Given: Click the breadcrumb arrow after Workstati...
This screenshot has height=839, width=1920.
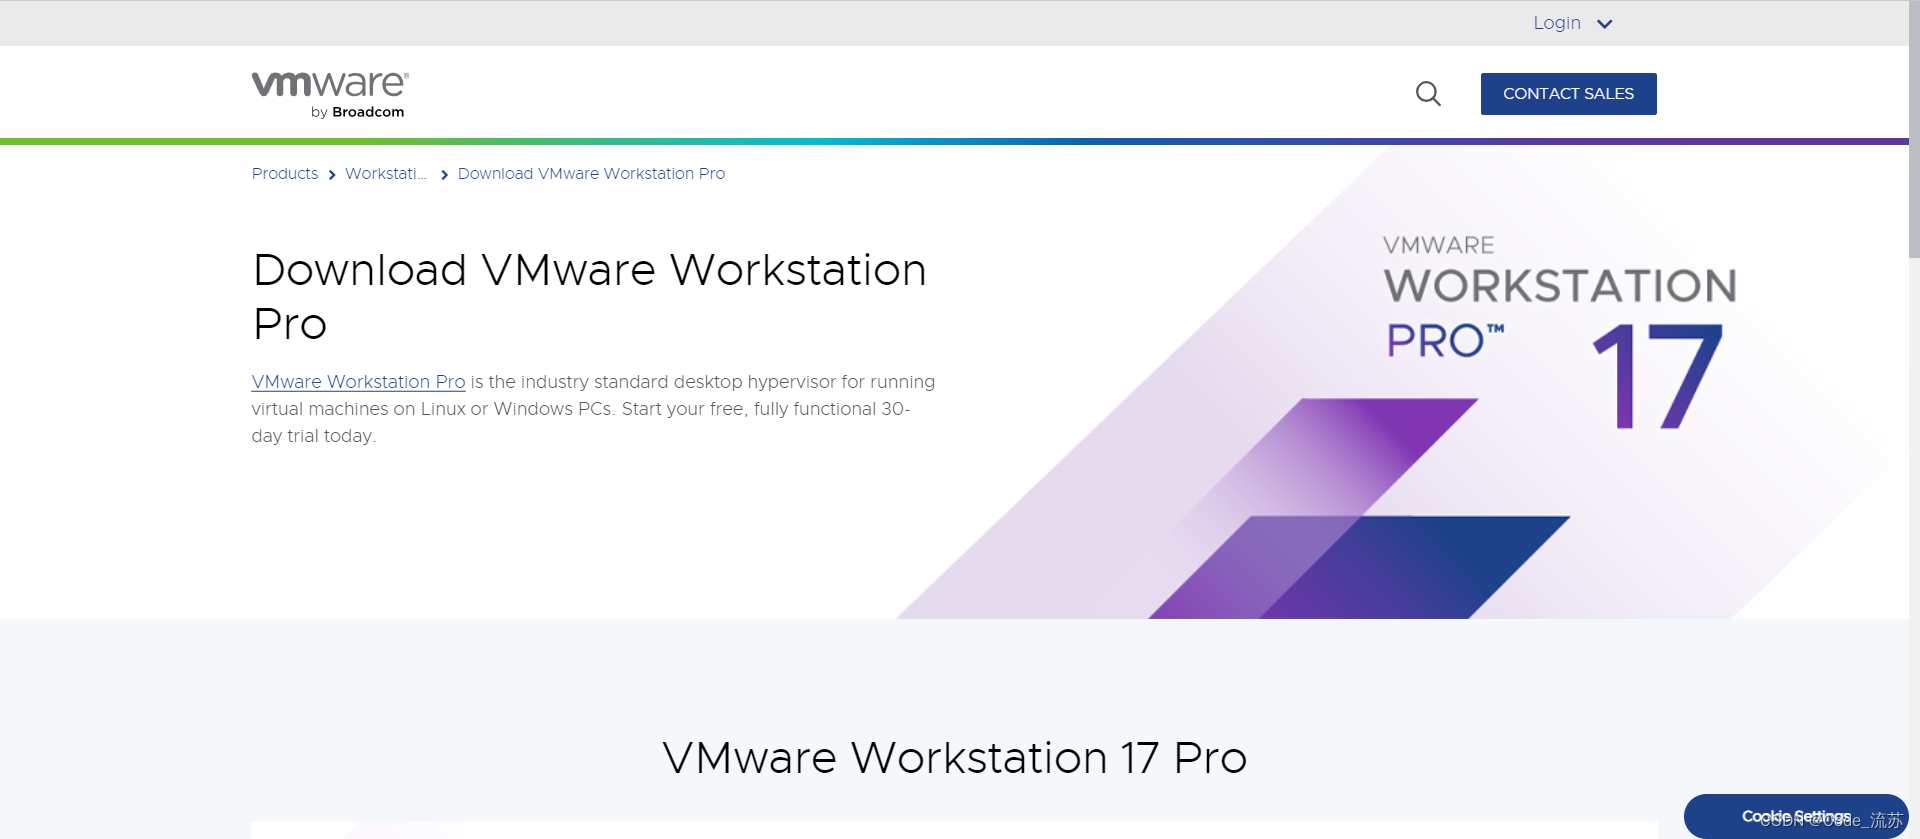Looking at the screenshot, I should tap(444, 175).
